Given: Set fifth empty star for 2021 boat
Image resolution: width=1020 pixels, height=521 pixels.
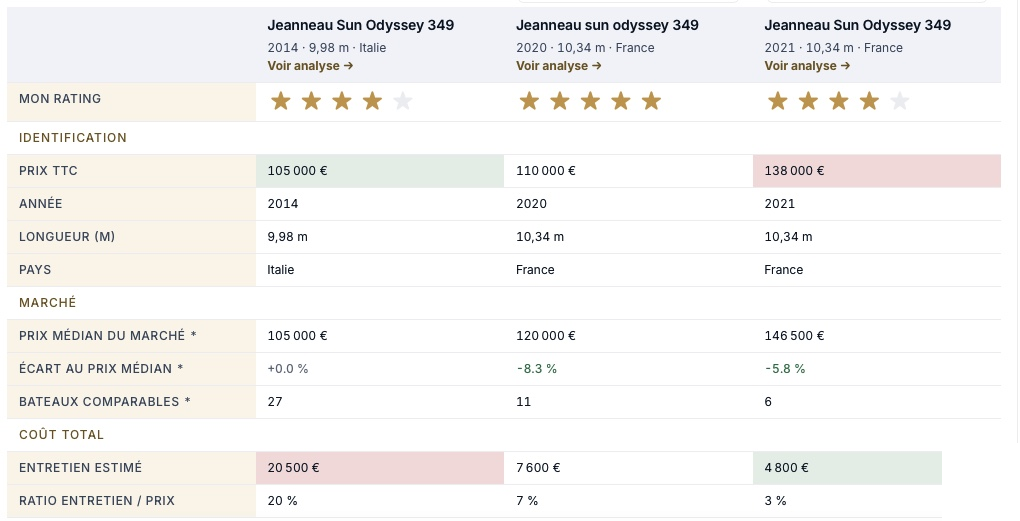Looking at the screenshot, I should (x=900, y=101).
